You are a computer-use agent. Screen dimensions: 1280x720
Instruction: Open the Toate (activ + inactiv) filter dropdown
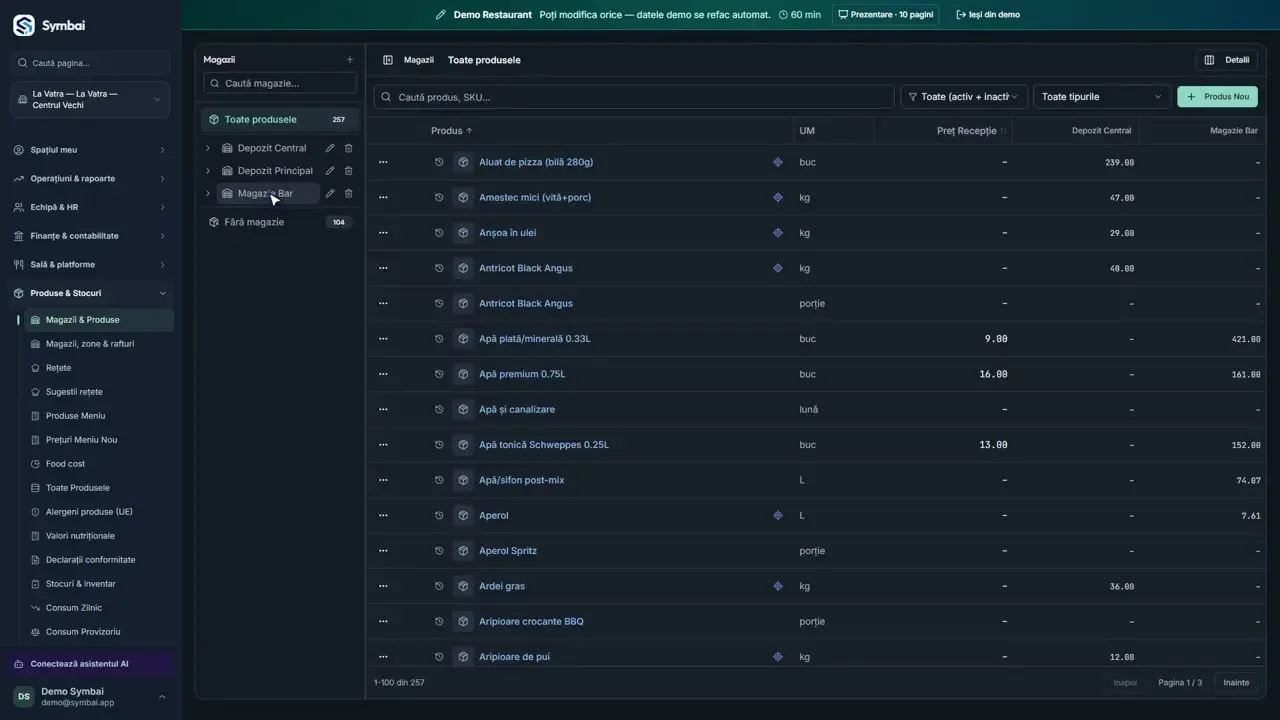click(x=964, y=97)
